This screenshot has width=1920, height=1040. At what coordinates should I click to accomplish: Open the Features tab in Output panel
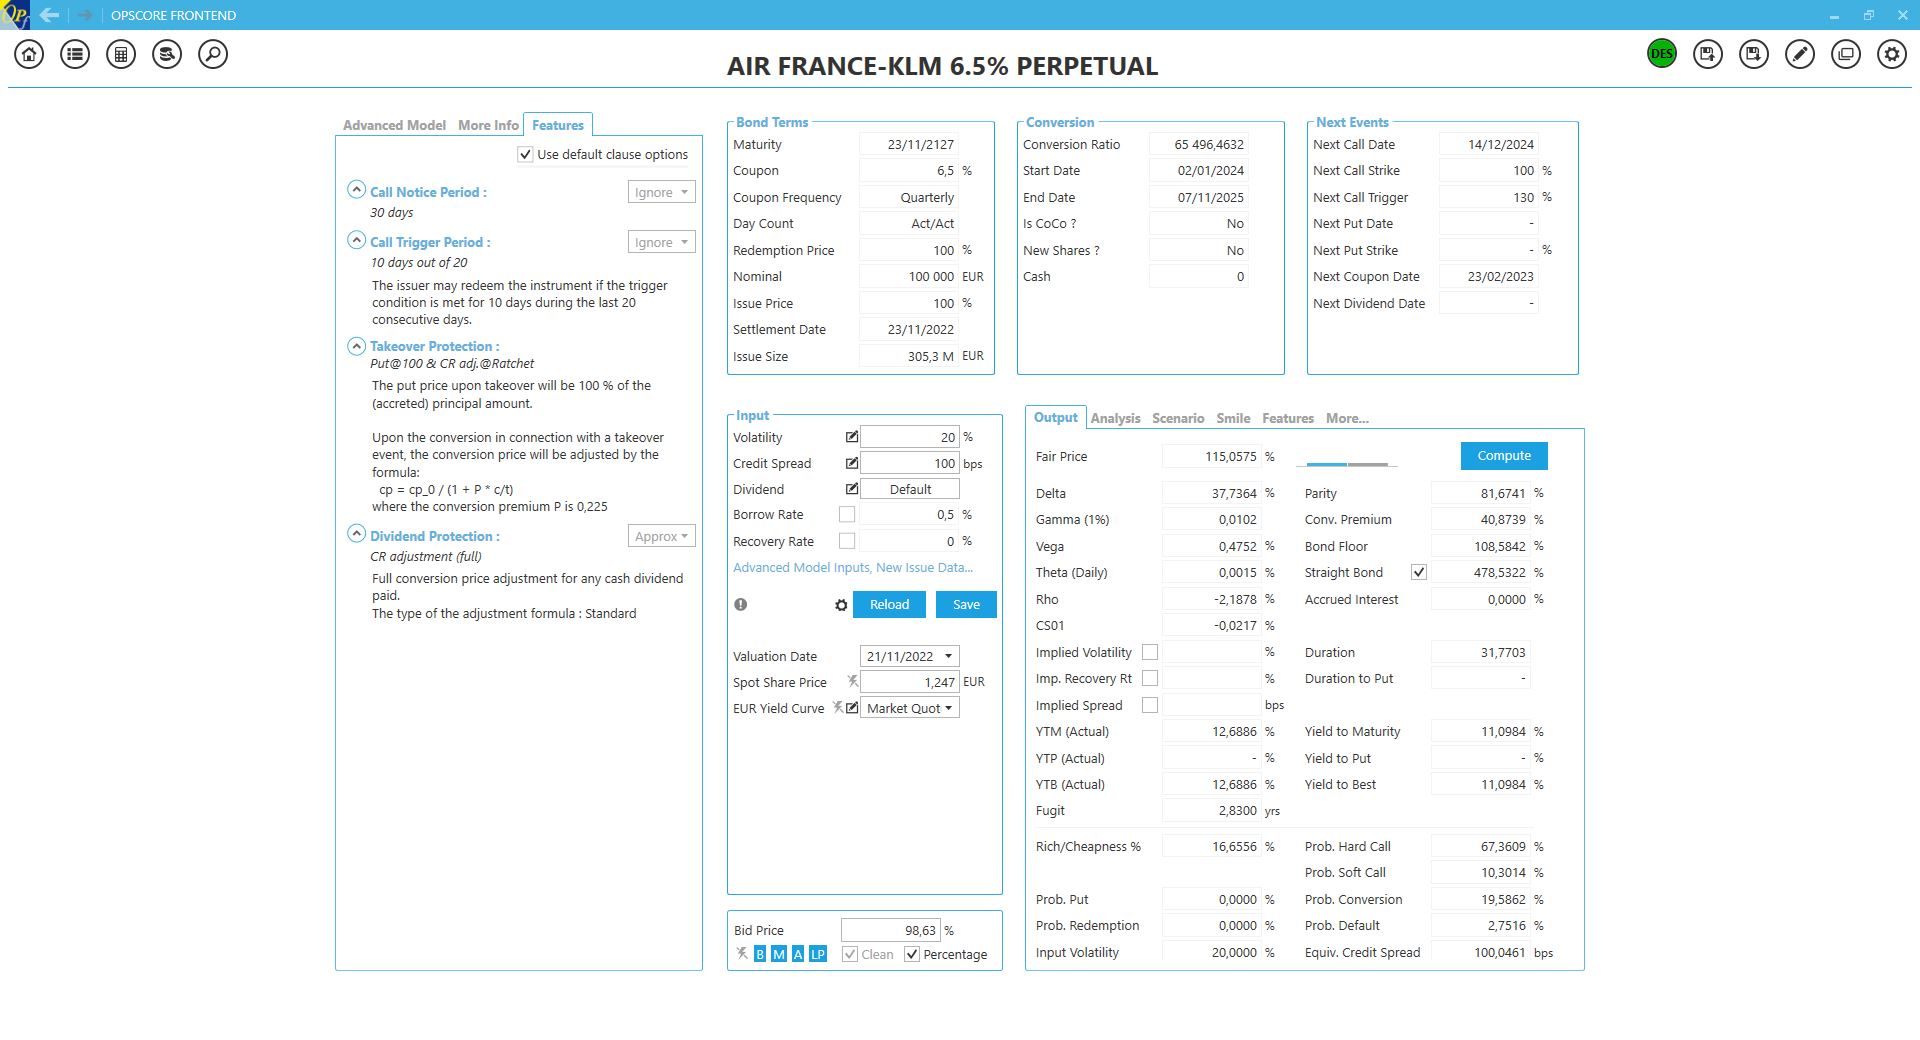tap(1288, 418)
